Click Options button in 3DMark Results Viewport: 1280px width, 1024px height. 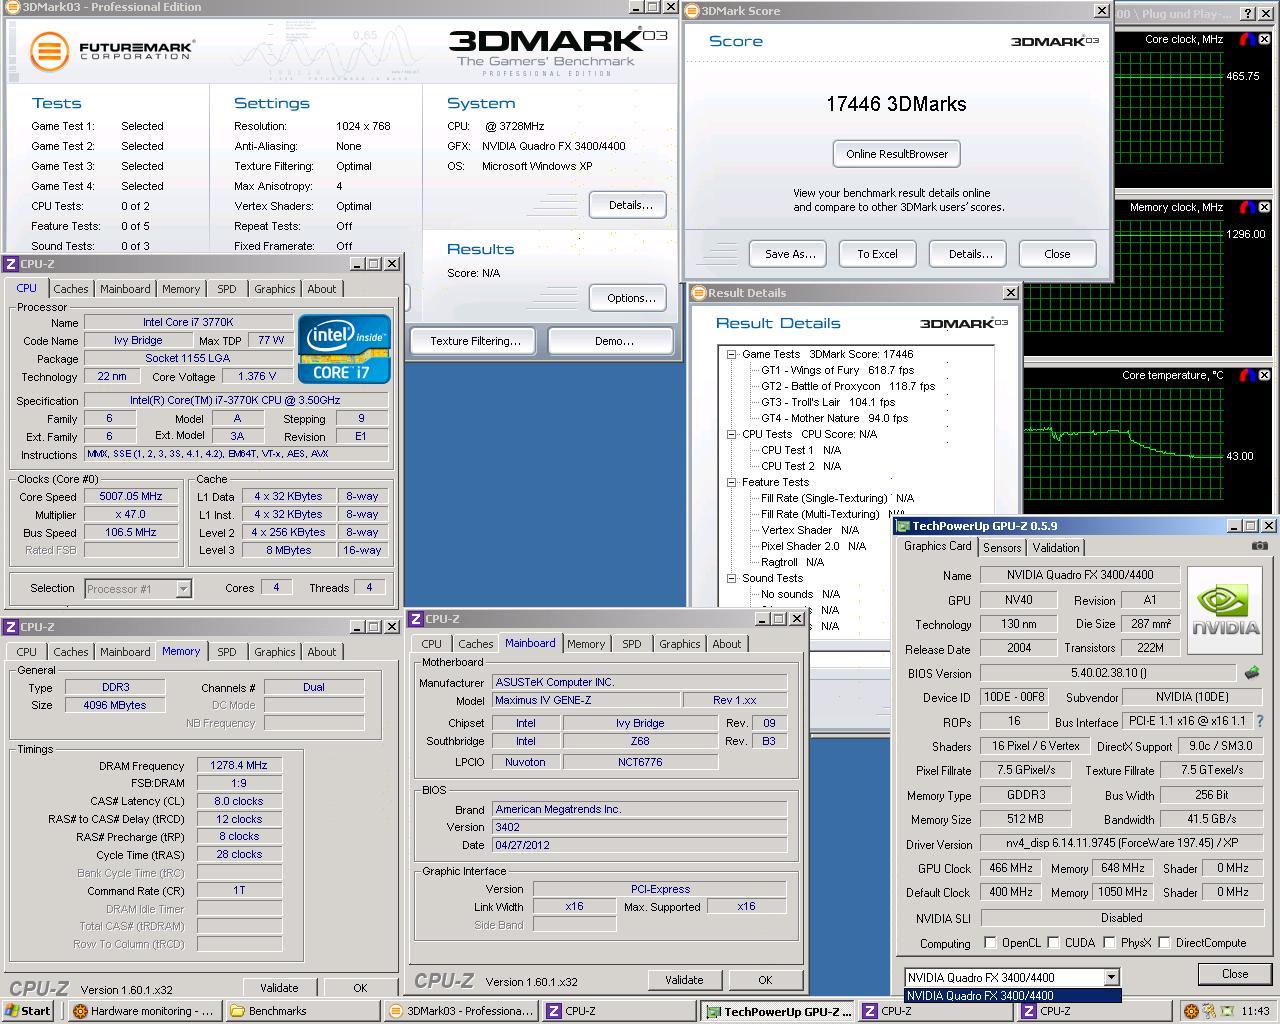point(630,298)
